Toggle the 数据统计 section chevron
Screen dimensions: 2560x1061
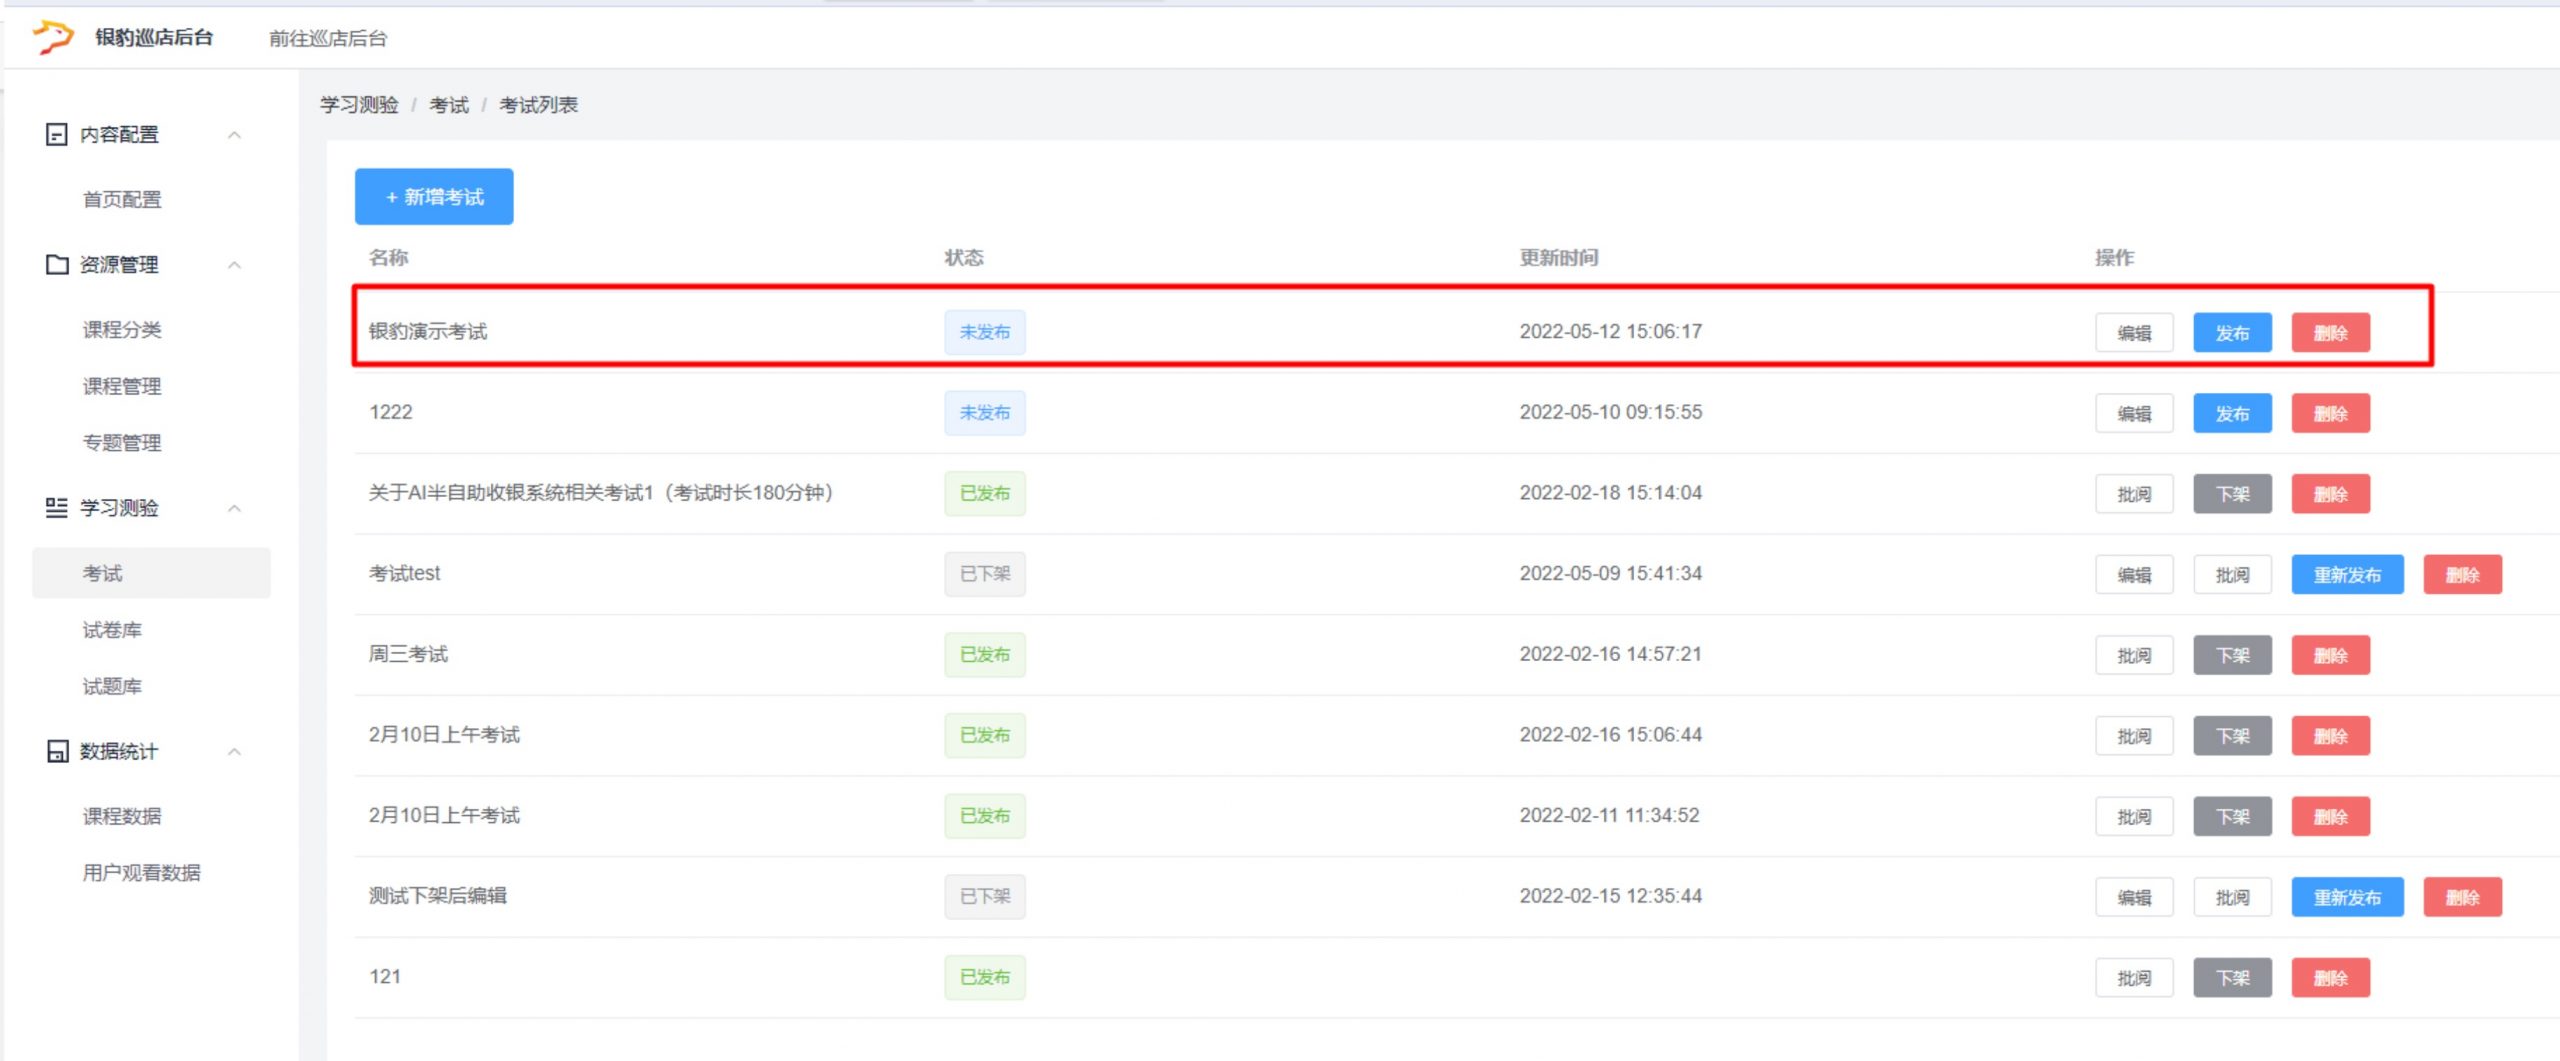pos(235,752)
